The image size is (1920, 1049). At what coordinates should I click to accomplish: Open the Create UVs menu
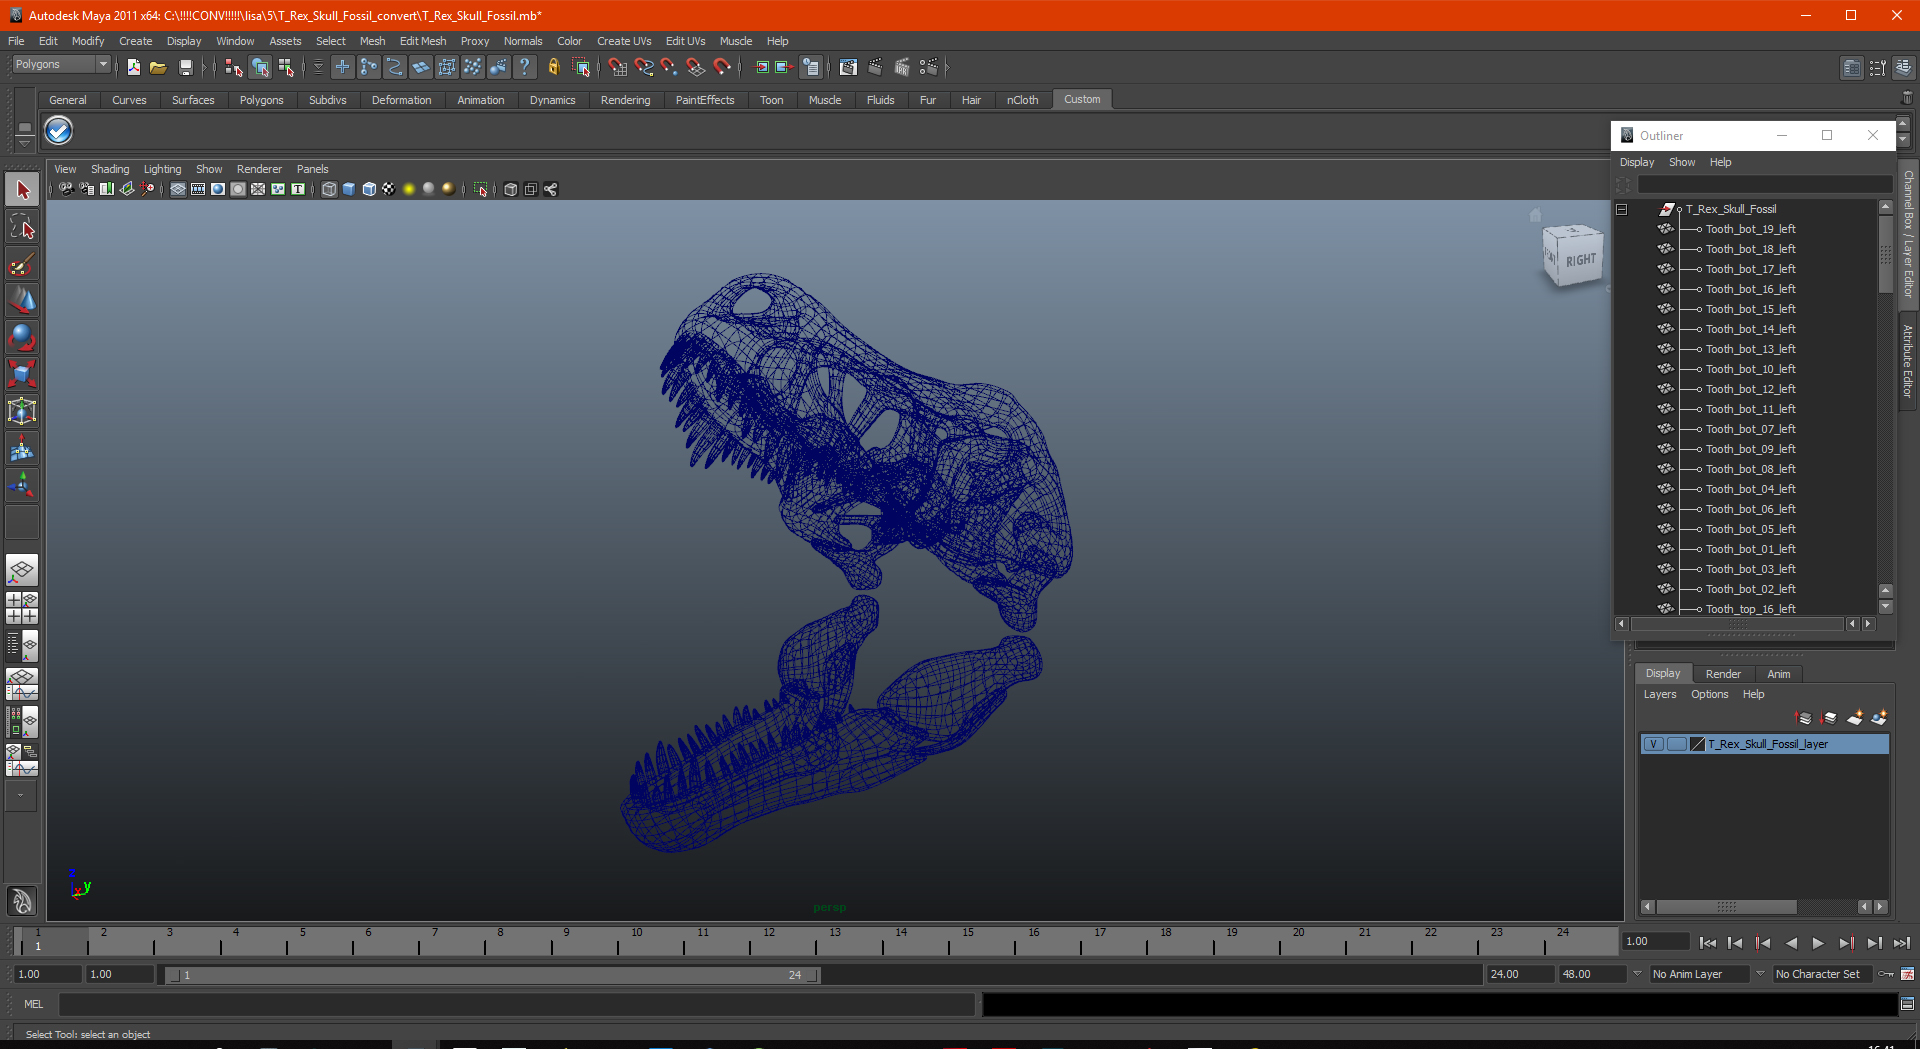[624, 41]
